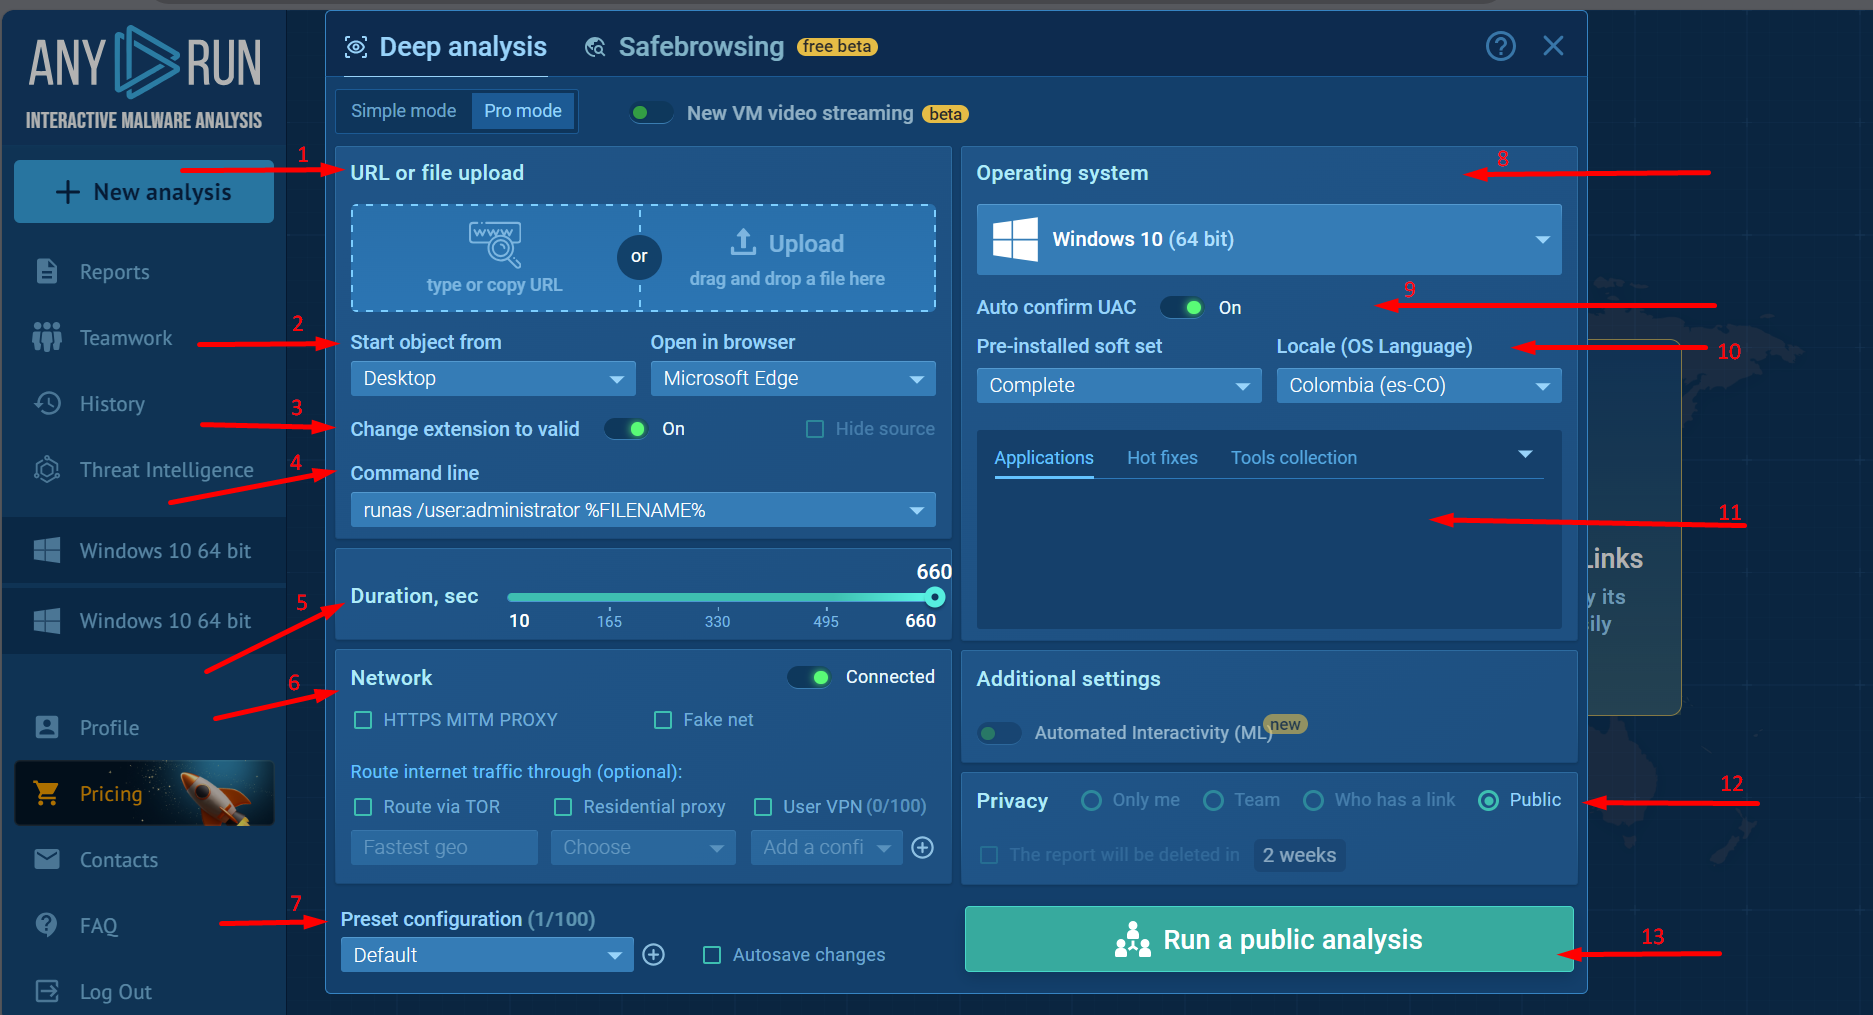The width and height of the screenshot is (1873, 1015).
Task: Click the 330 mark on Duration slider
Action: (x=717, y=621)
